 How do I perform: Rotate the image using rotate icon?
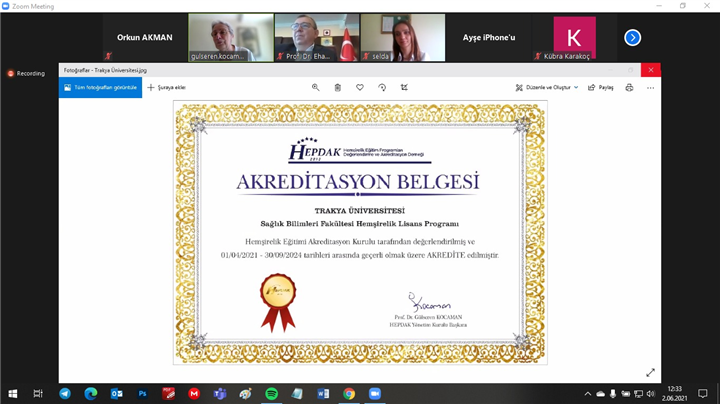click(382, 87)
